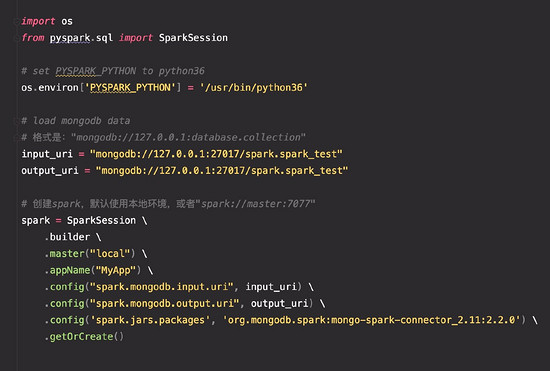The width and height of the screenshot is (550, 371).
Task: Click the 'SparkSession' name on the import line
Action: pyautogui.click(x=193, y=38)
